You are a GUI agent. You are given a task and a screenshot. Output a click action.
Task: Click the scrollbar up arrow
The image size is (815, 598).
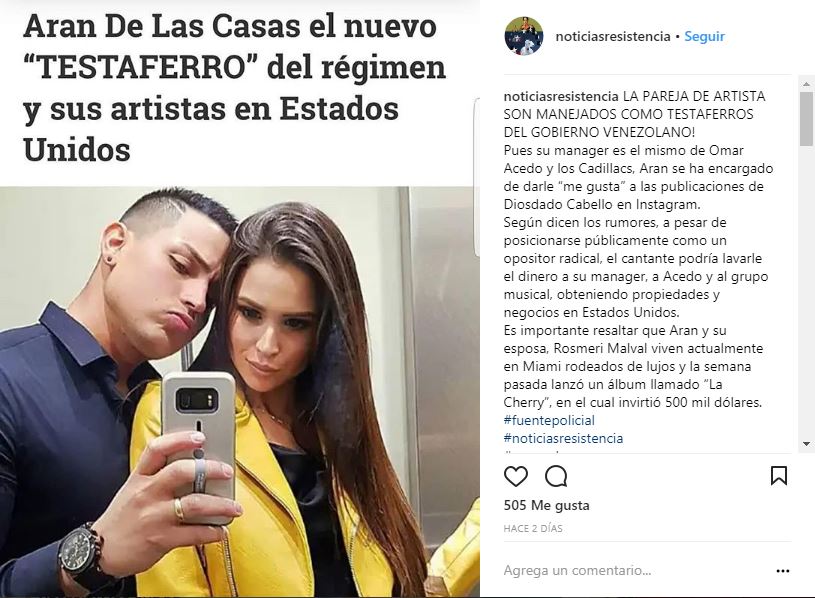pyautogui.click(x=806, y=84)
